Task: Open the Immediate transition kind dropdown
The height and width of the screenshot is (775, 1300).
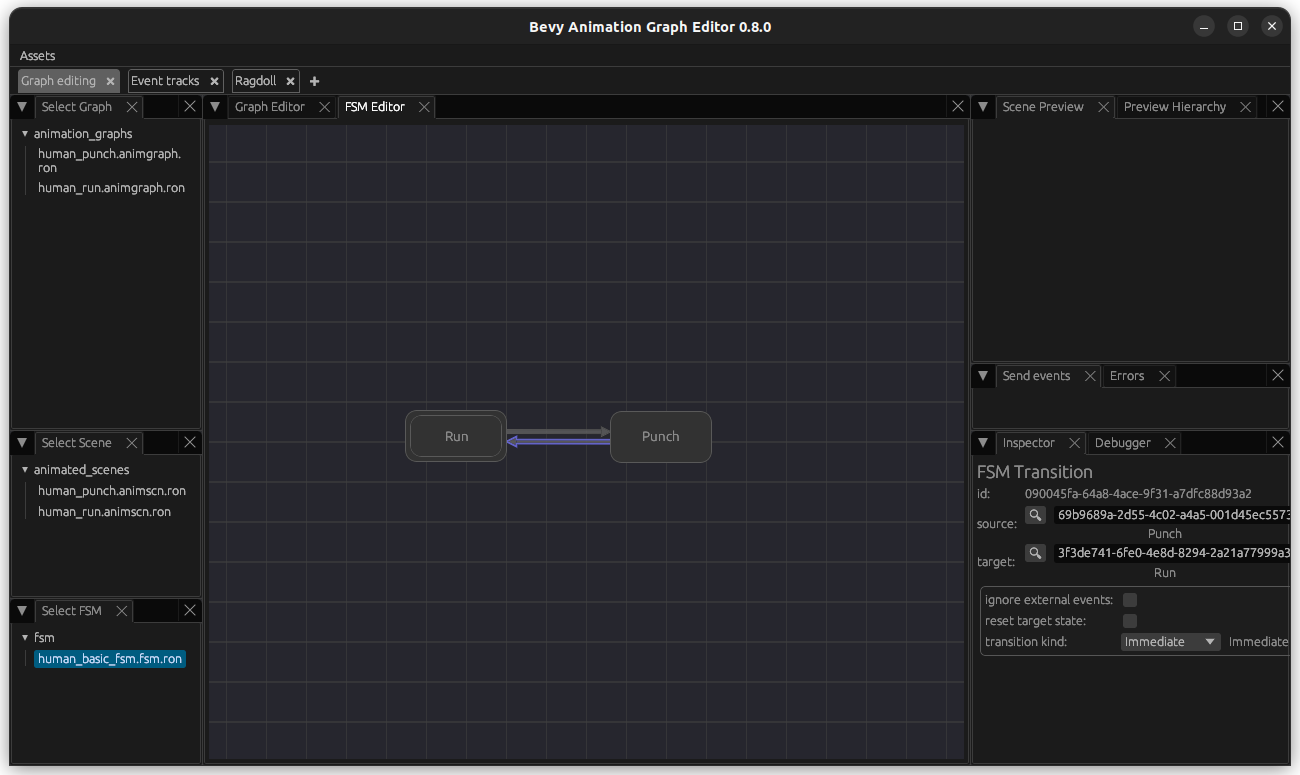Action: (1170, 641)
